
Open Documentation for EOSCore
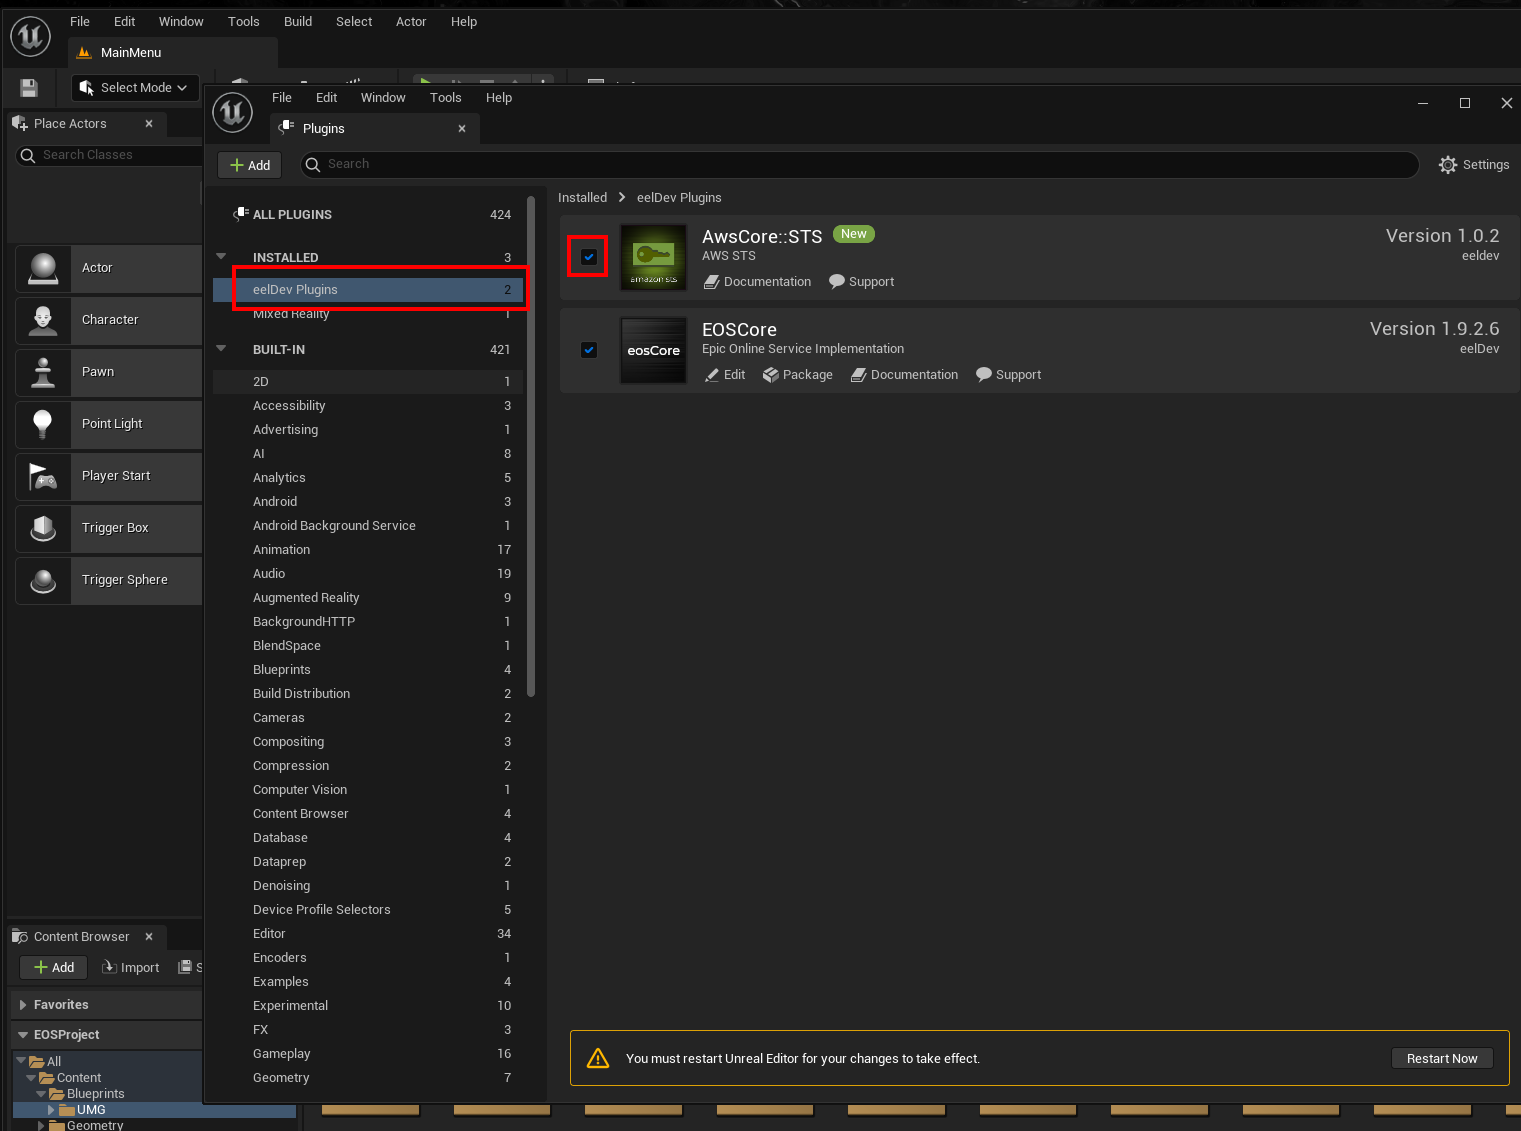coord(904,375)
